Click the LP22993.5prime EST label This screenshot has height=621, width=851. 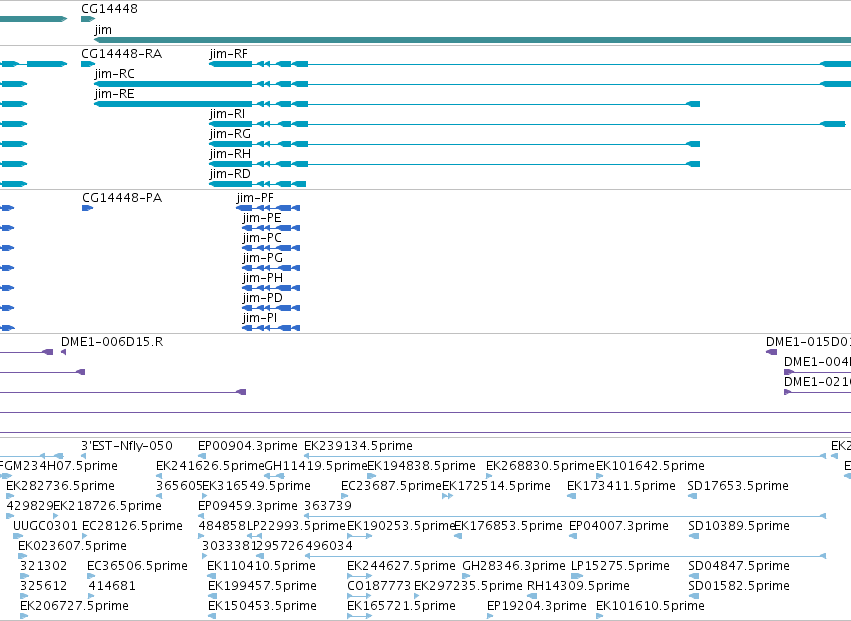[296, 527]
